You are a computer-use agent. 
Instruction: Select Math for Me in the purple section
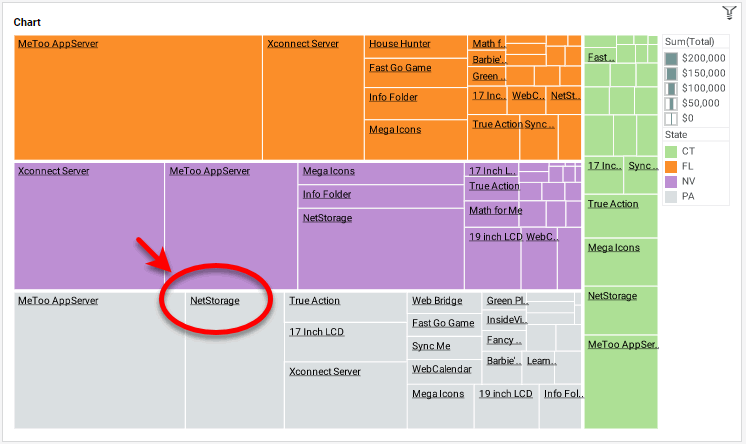tap(495, 211)
